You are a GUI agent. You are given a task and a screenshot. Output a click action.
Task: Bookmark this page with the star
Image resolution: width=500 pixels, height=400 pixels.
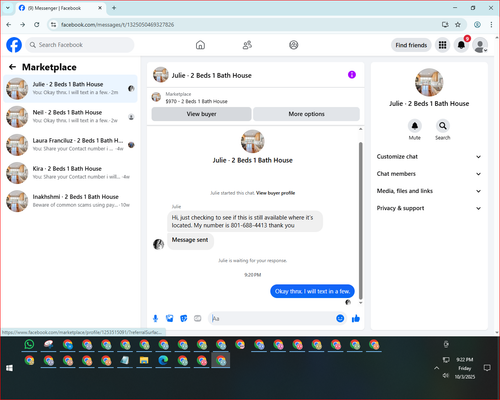point(458,24)
